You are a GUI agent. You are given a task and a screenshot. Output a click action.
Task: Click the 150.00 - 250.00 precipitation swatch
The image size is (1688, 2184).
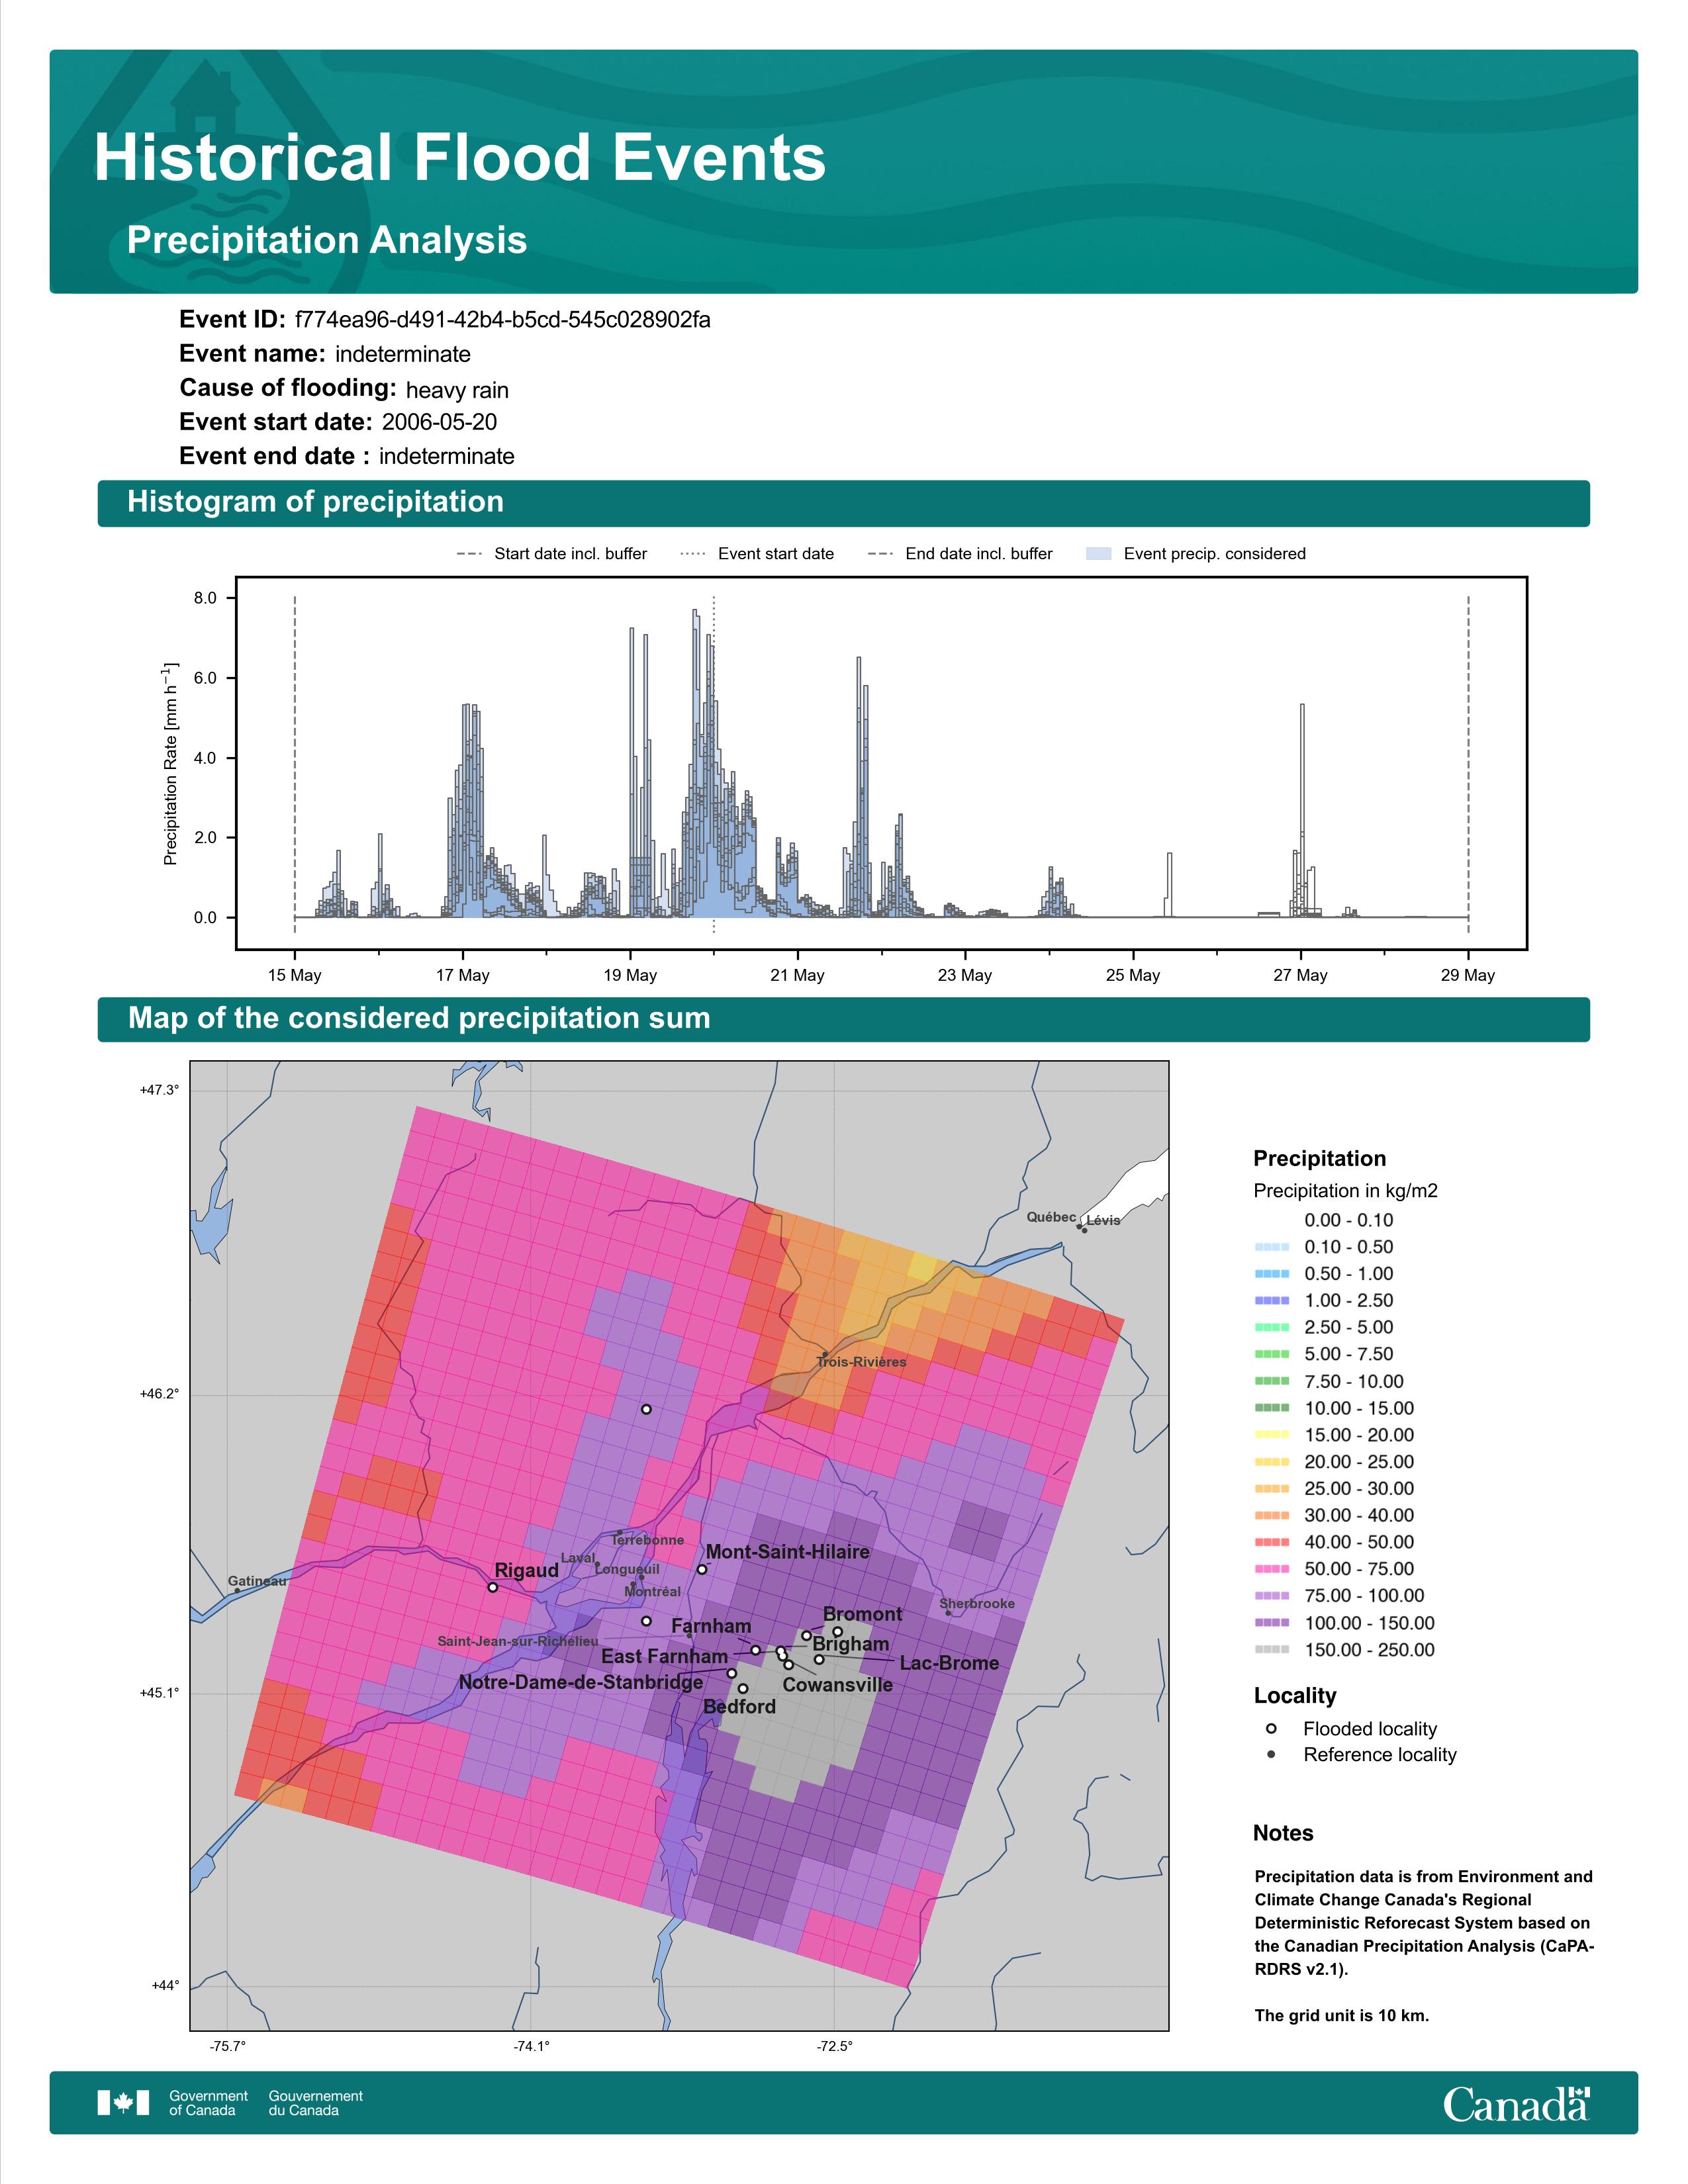[x=1271, y=1650]
